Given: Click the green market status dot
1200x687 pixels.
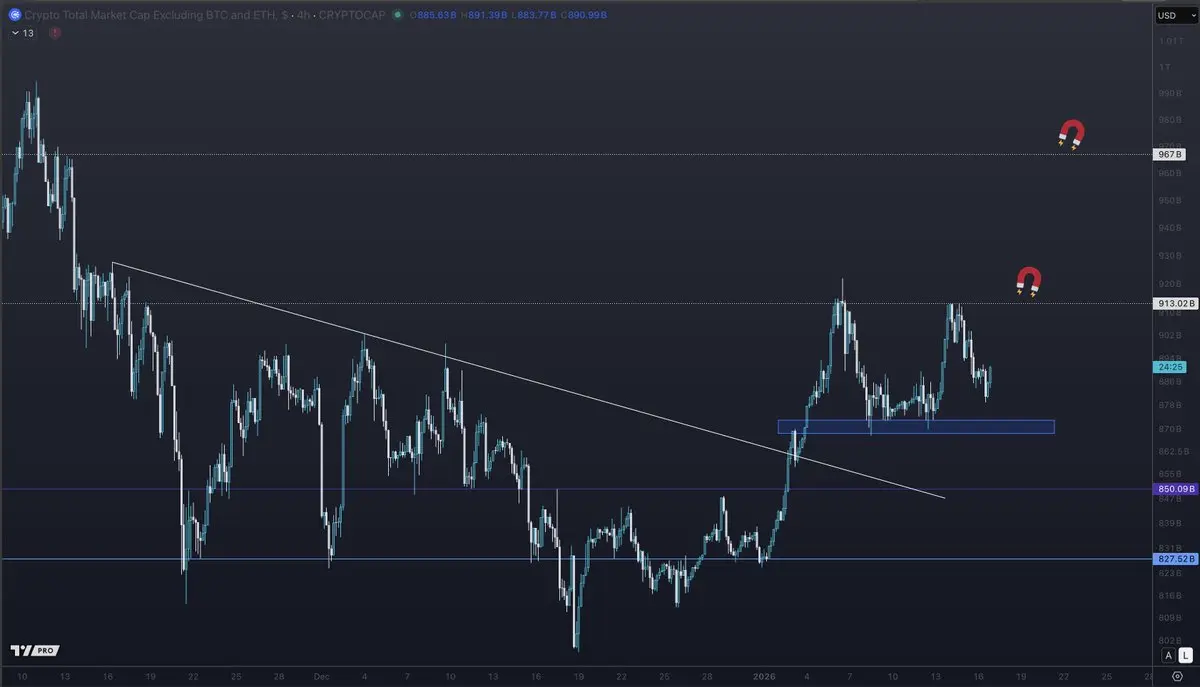Looking at the screenshot, I should click(398, 15).
